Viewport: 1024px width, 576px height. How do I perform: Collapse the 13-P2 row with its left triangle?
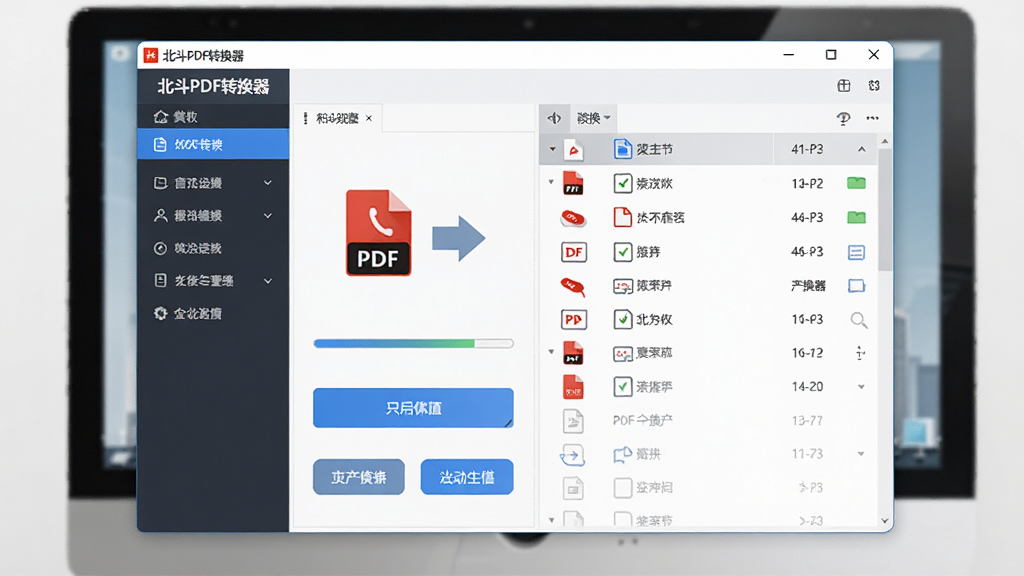click(551, 182)
